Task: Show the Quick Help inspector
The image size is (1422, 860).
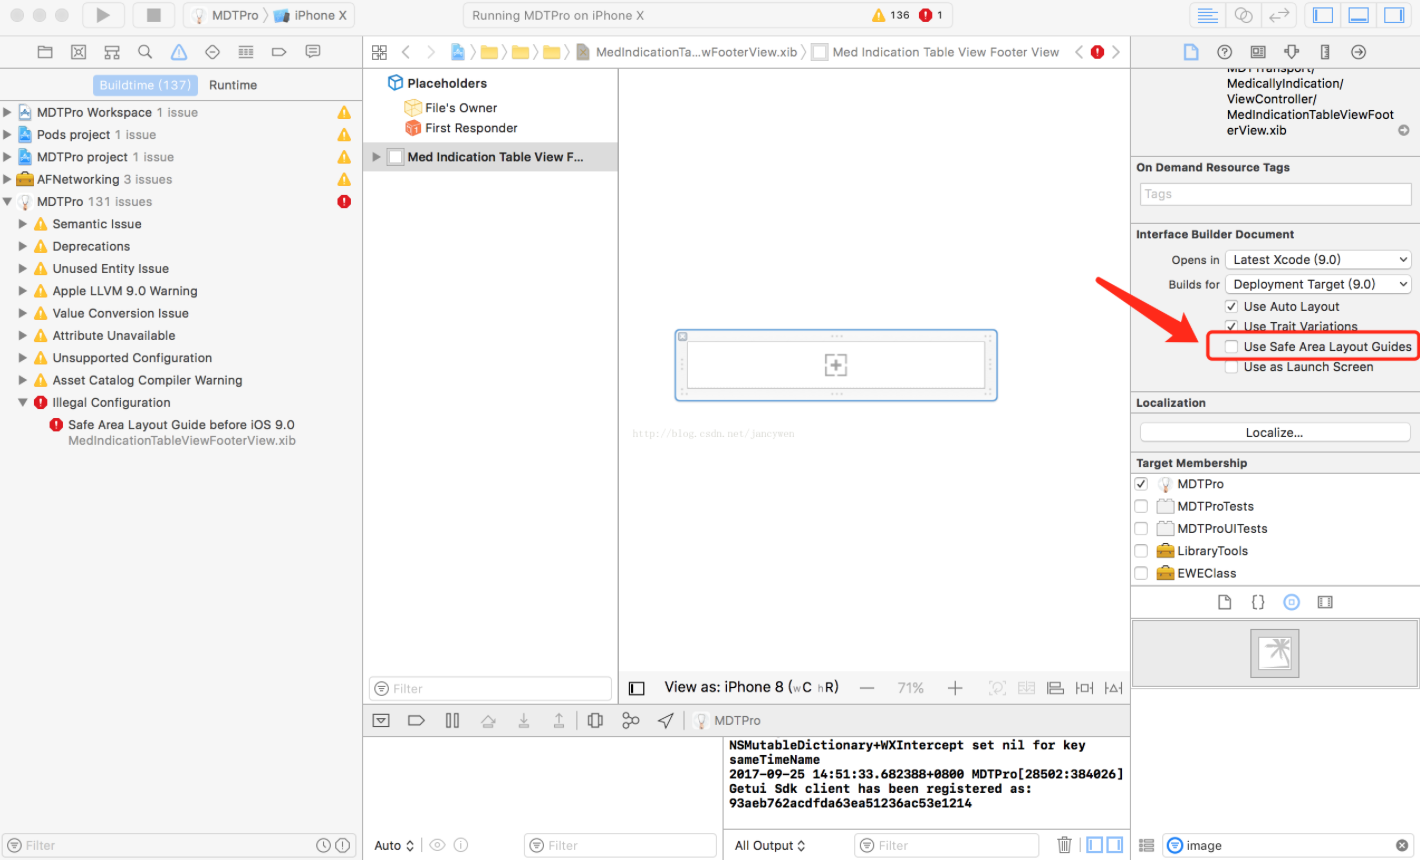Action: coord(1224,52)
